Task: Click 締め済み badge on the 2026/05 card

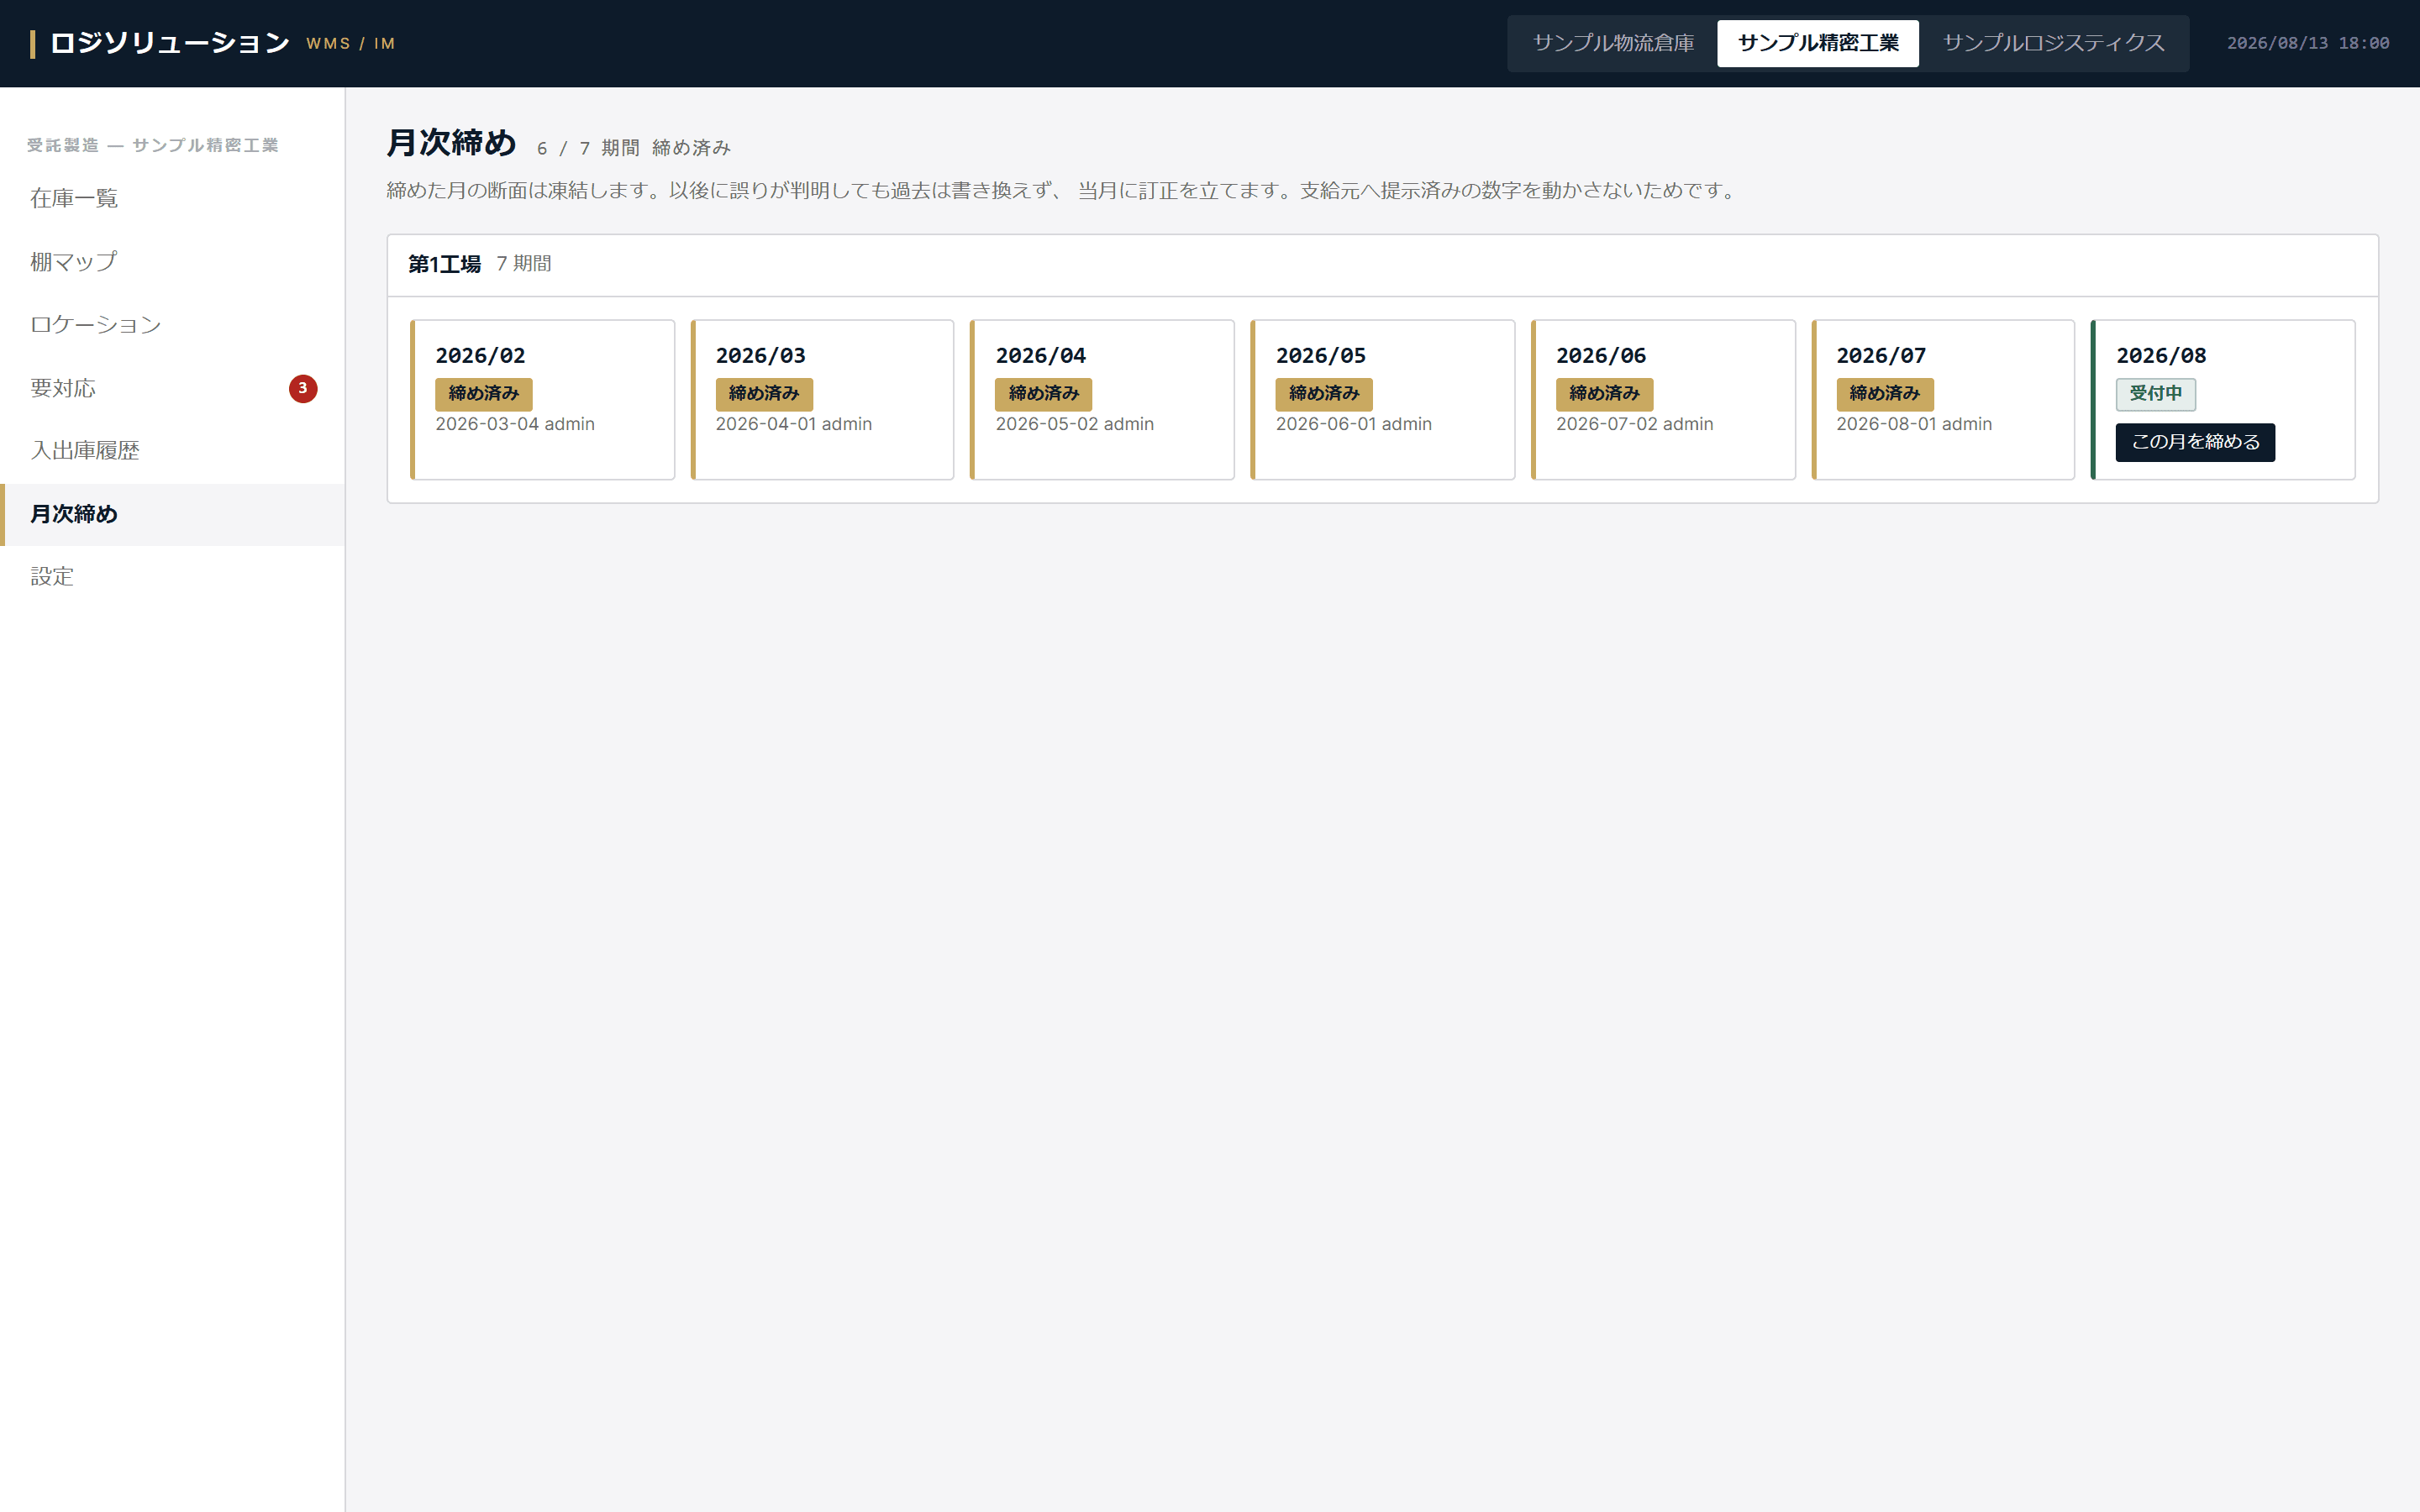Action: [1324, 394]
